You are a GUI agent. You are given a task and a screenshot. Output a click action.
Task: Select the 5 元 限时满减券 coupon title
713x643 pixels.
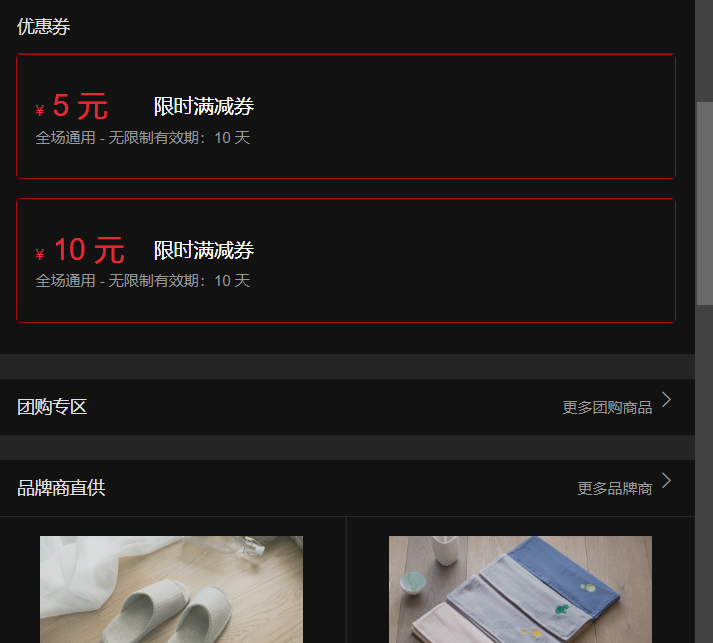pos(204,106)
